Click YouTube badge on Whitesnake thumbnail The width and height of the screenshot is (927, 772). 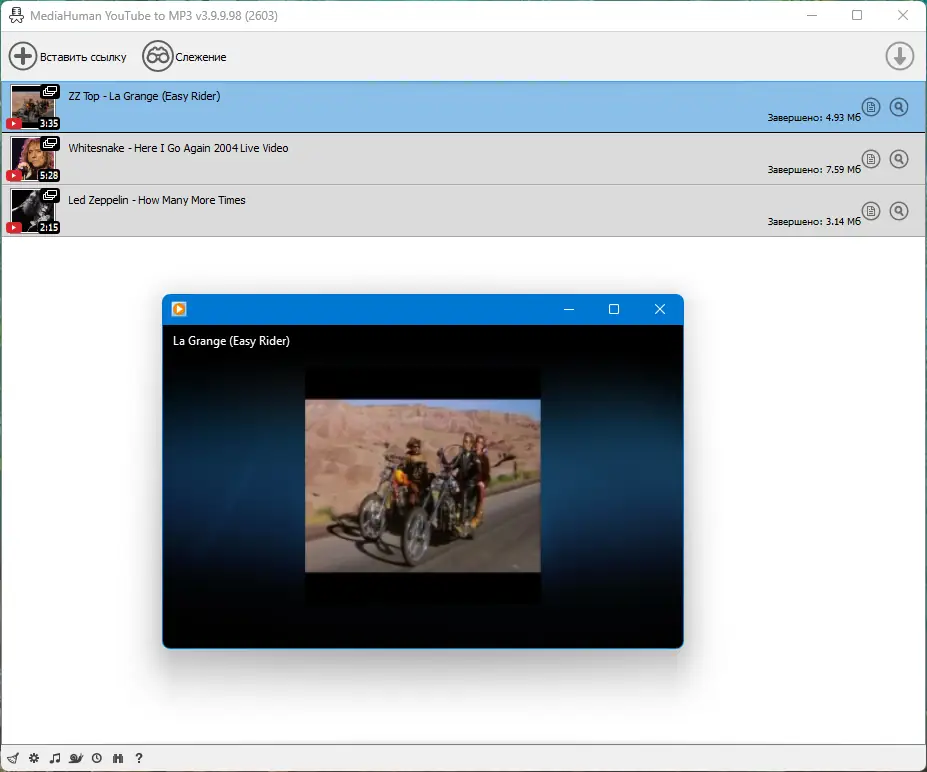tap(14, 176)
